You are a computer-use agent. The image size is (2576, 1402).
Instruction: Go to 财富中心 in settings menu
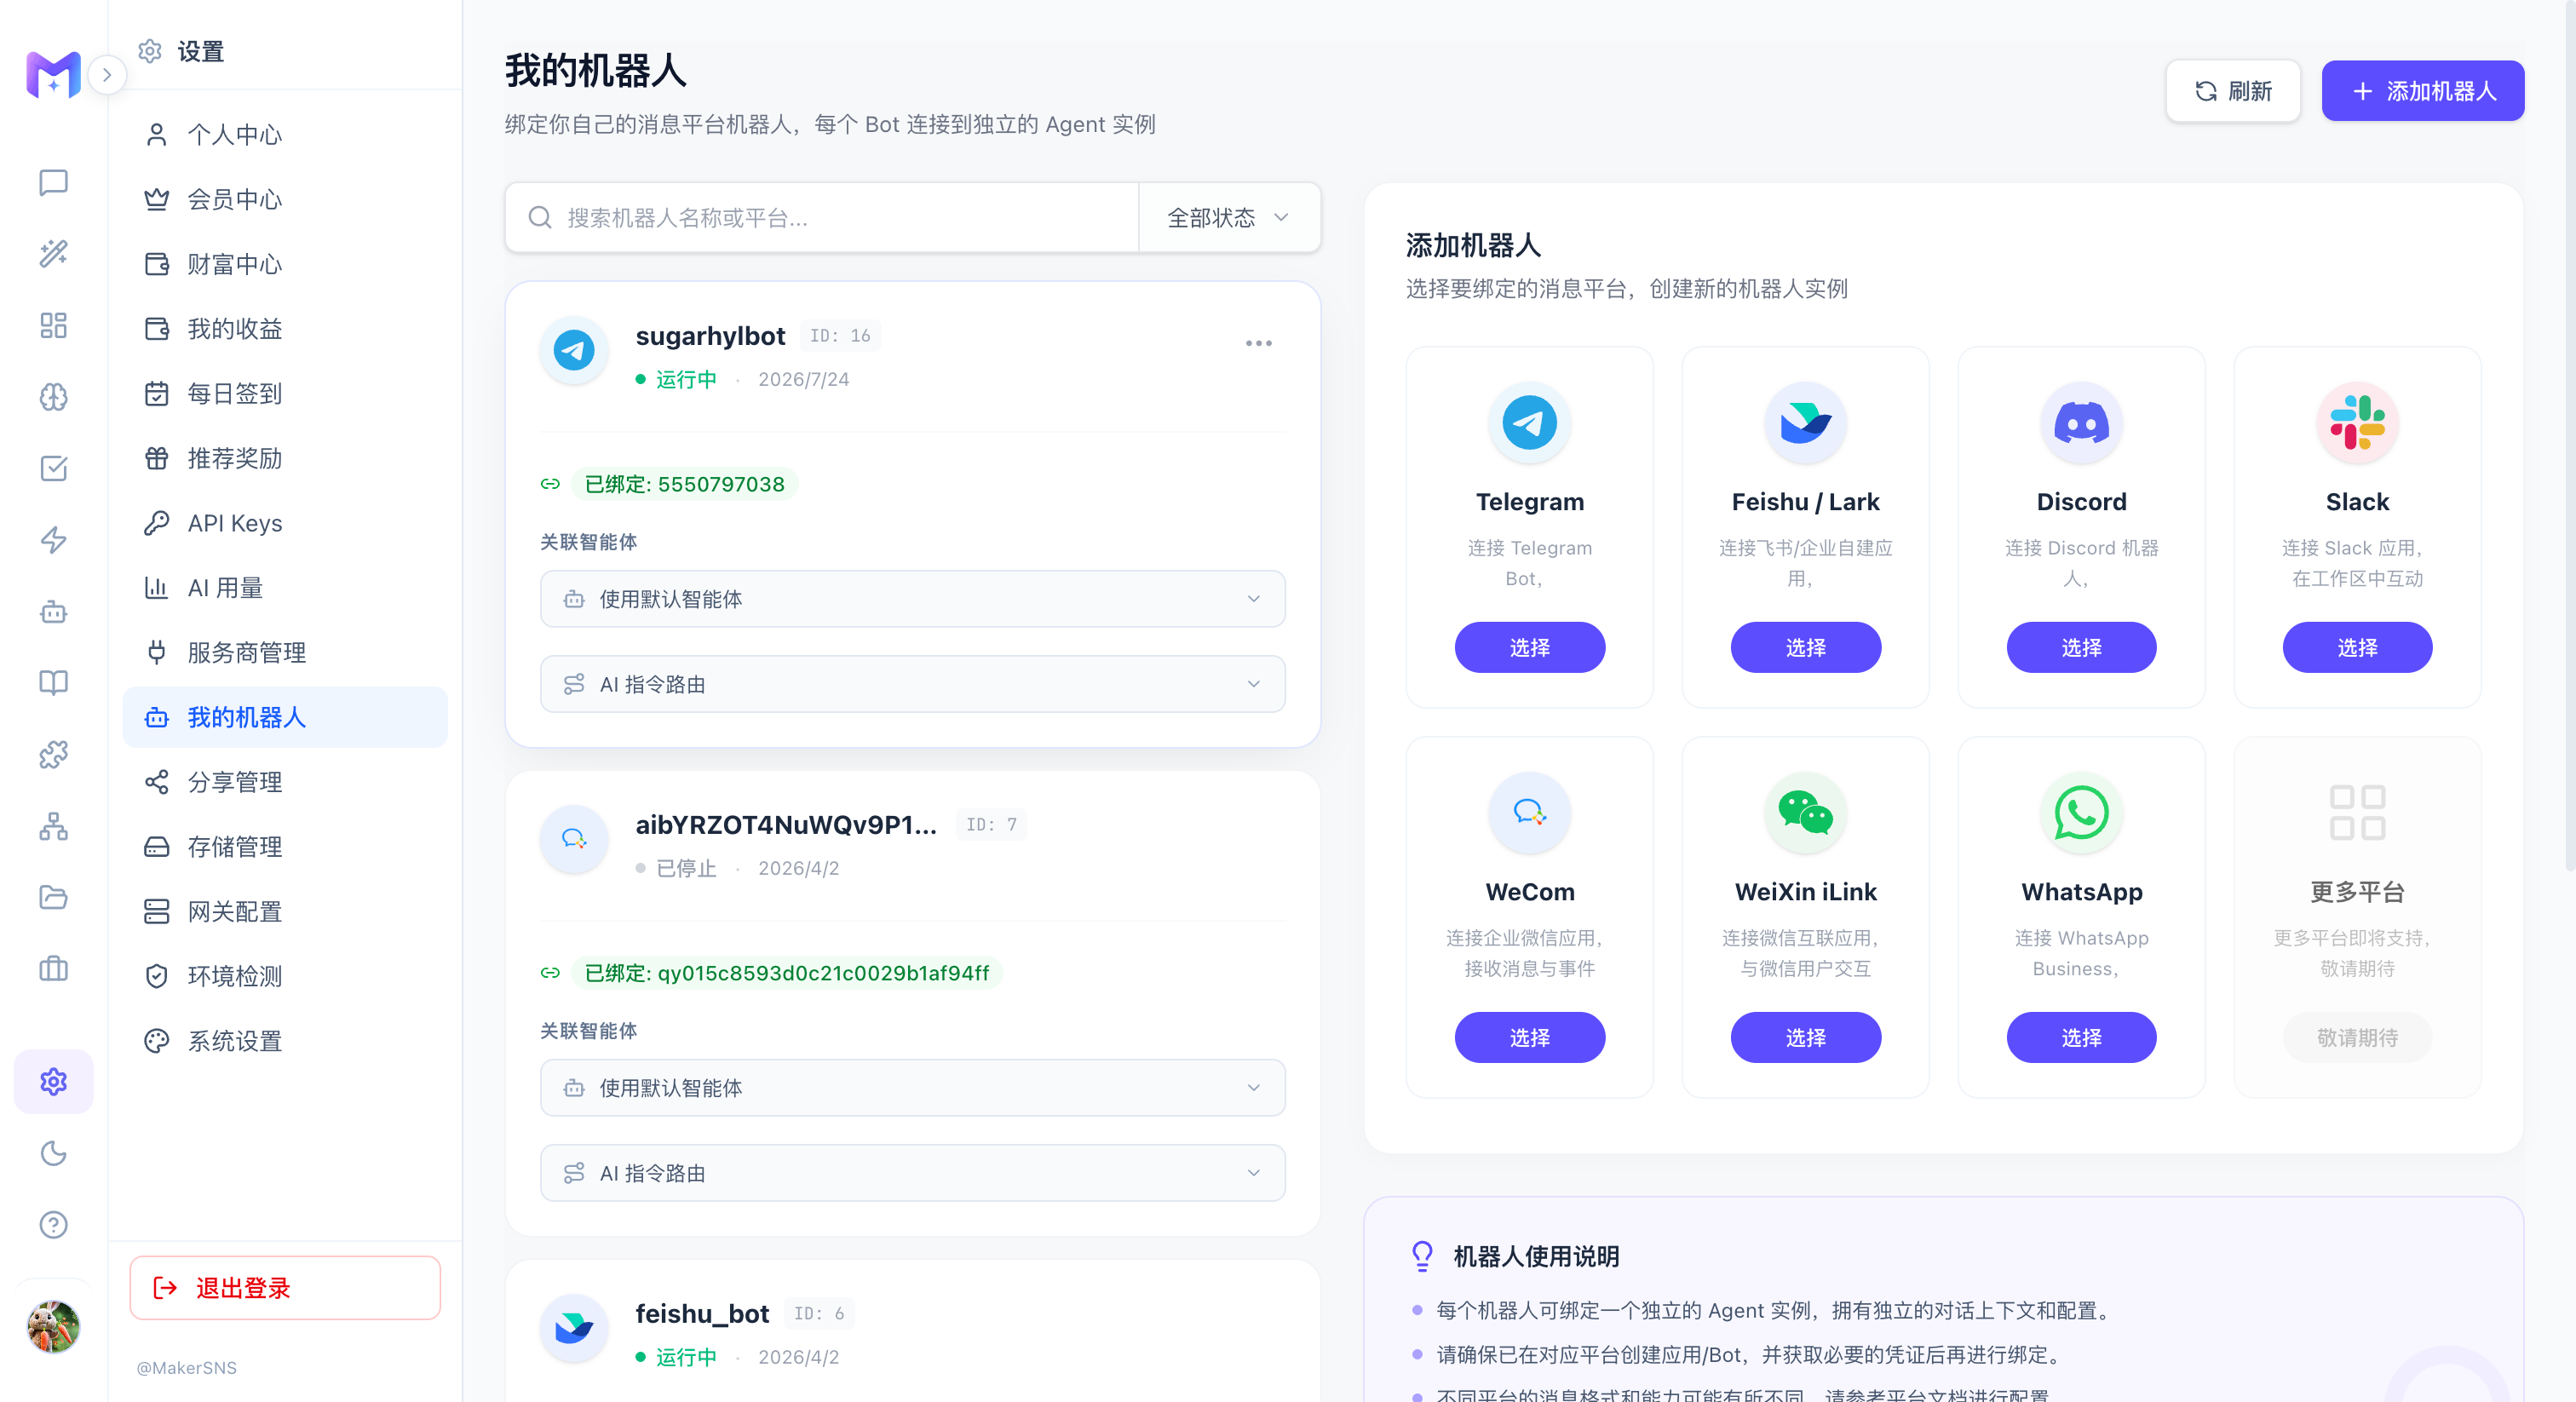pos(285,264)
